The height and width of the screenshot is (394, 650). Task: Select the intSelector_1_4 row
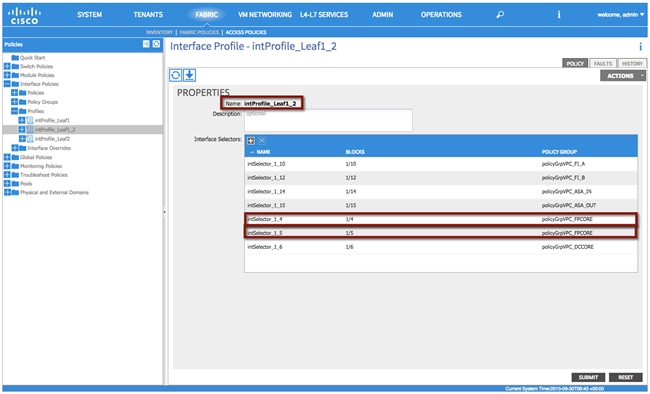(441, 219)
